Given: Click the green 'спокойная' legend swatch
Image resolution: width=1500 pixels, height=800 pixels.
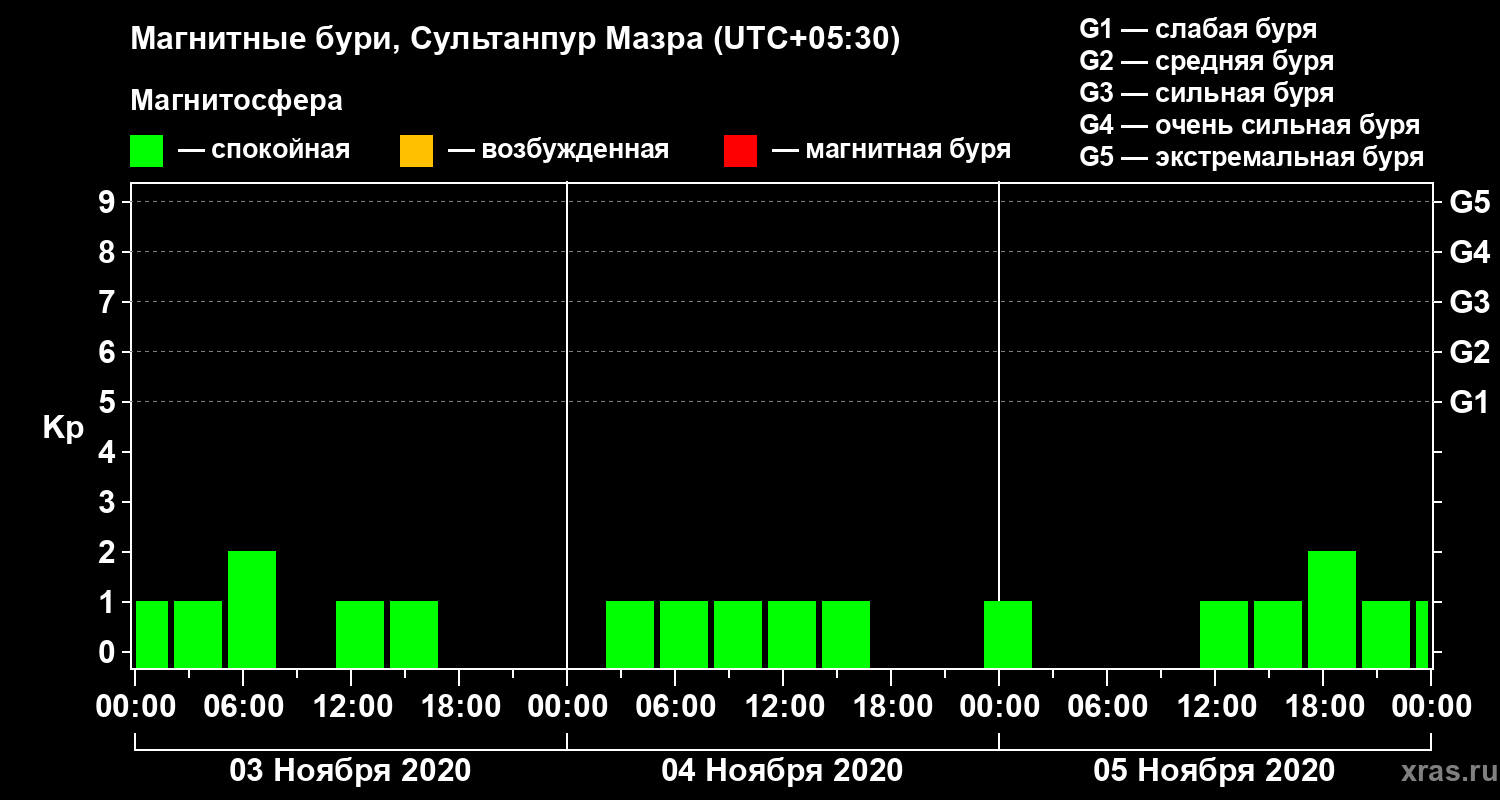Looking at the screenshot, I should tap(146, 151).
